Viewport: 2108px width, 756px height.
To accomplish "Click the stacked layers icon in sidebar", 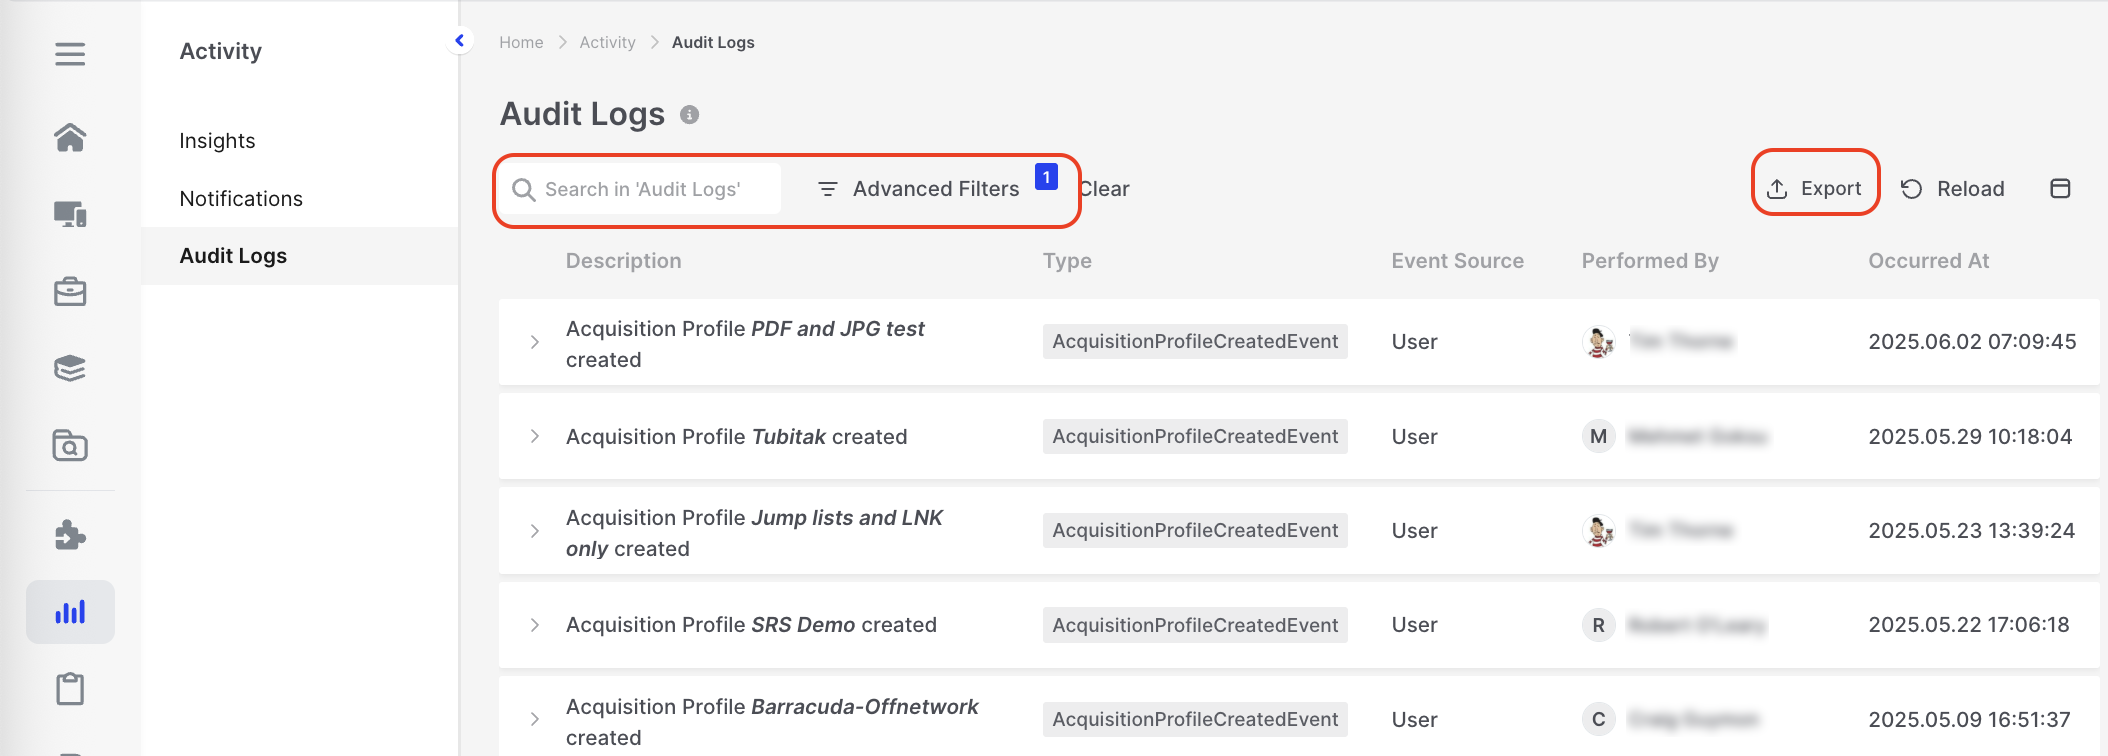I will (x=70, y=369).
